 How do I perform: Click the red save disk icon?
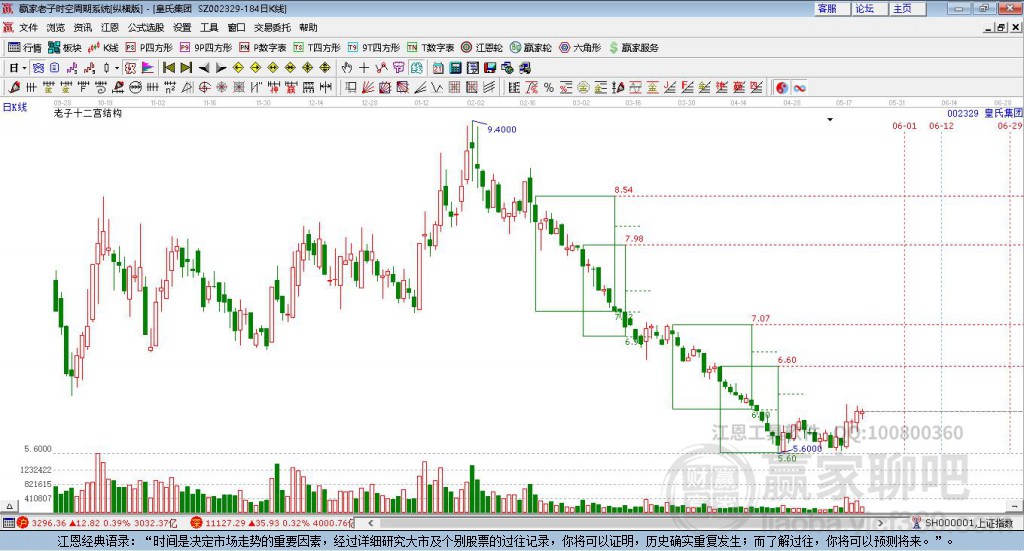coord(490,68)
